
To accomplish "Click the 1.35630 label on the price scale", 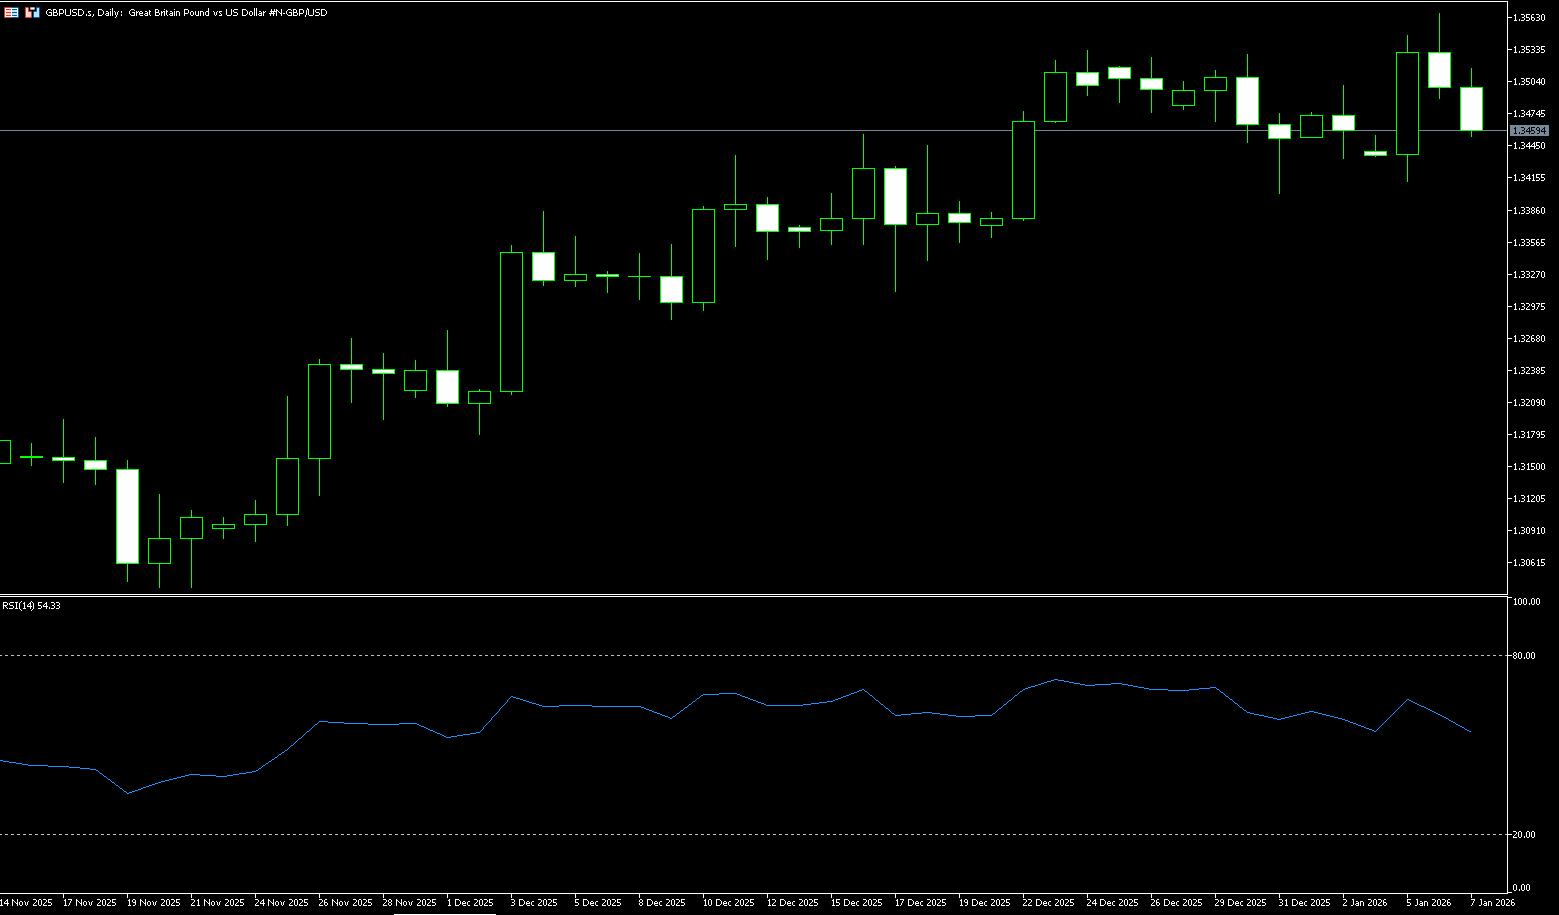I will [1530, 18].
